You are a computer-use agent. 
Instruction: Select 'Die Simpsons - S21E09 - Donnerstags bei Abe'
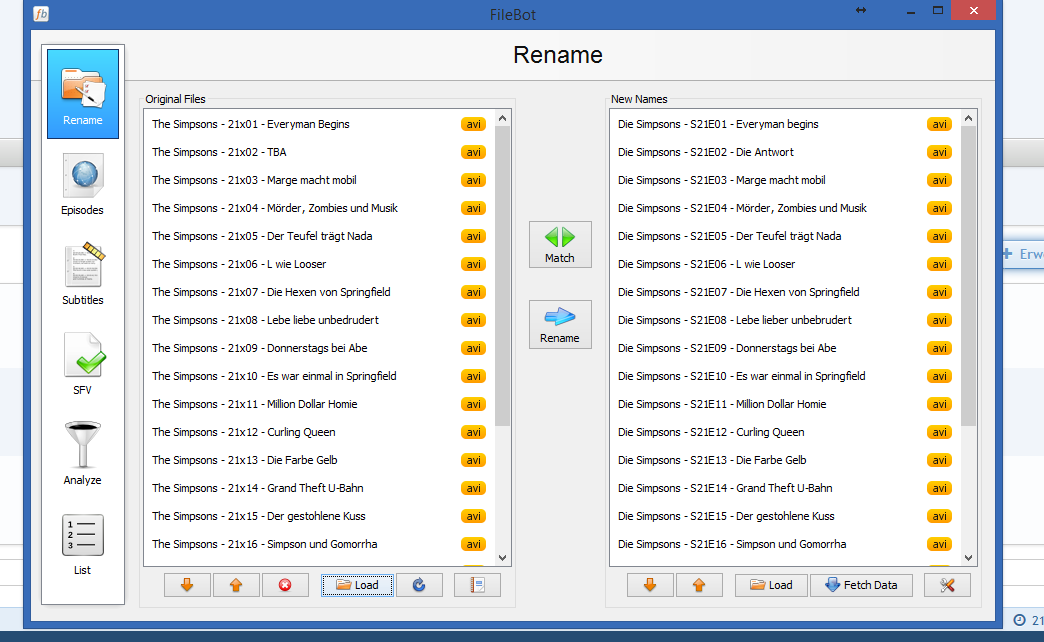click(x=786, y=348)
